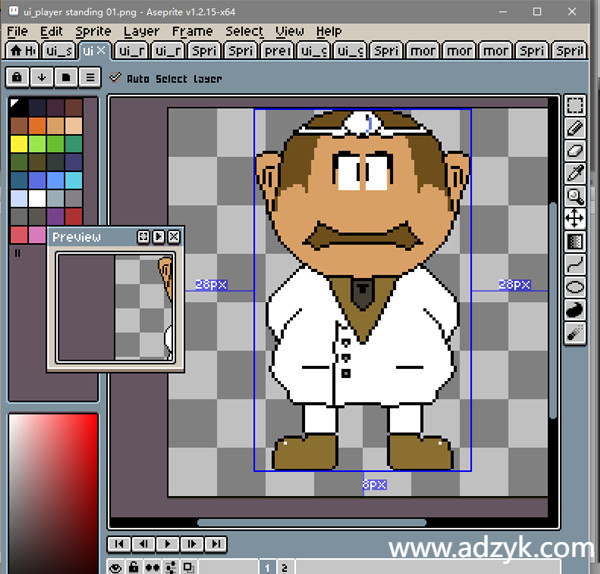This screenshot has width=600, height=574.
Task: Toggle layer visibility eye in timeline
Action: tap(116, 567)
